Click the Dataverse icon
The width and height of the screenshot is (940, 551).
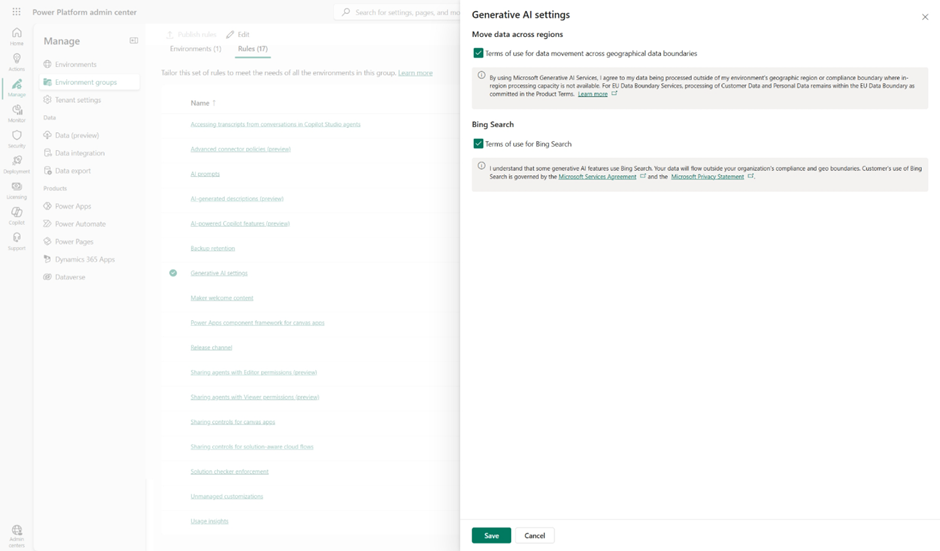click(x=47, y=277)
